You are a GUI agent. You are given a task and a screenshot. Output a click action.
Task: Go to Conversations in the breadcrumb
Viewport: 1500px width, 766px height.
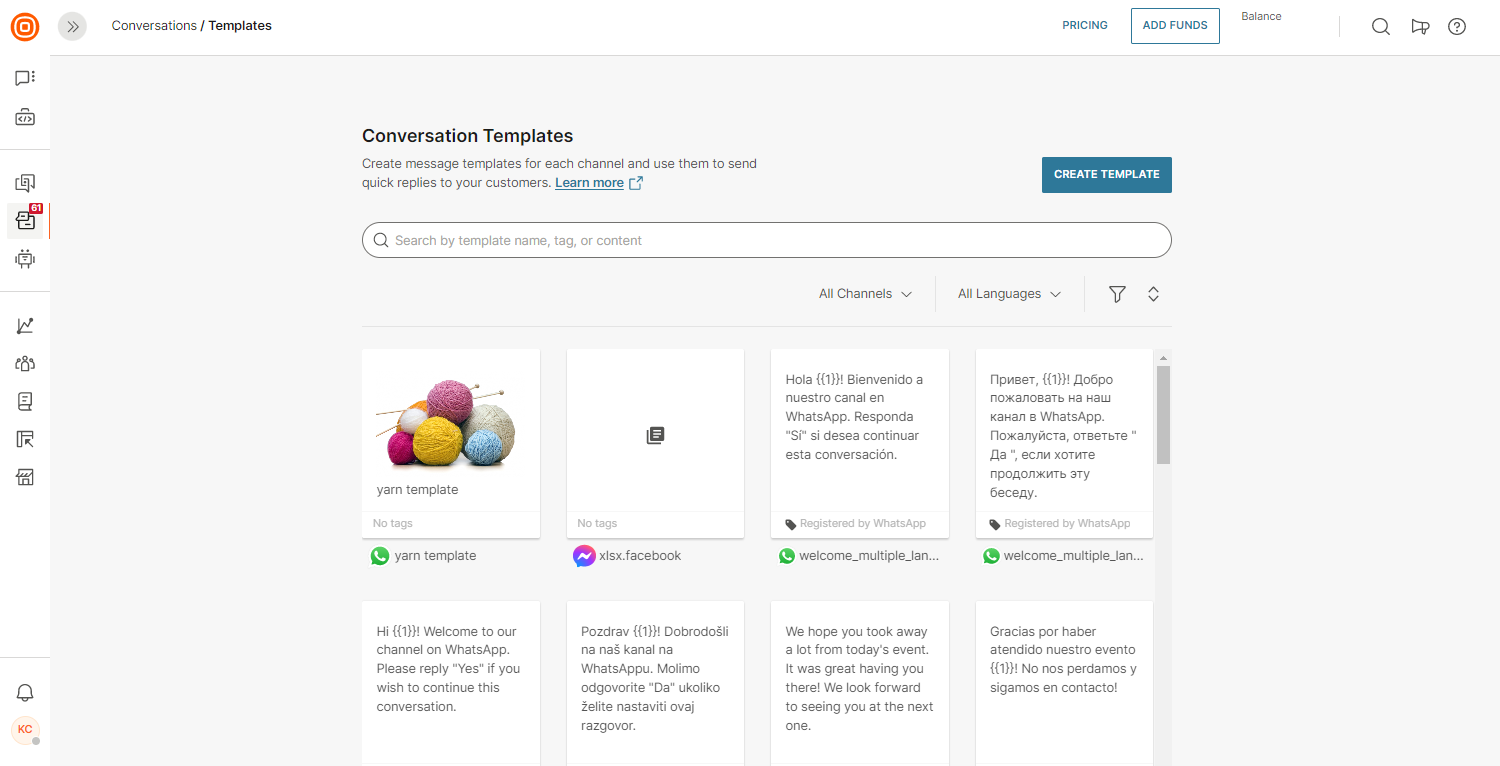click(x=154, y=26)
